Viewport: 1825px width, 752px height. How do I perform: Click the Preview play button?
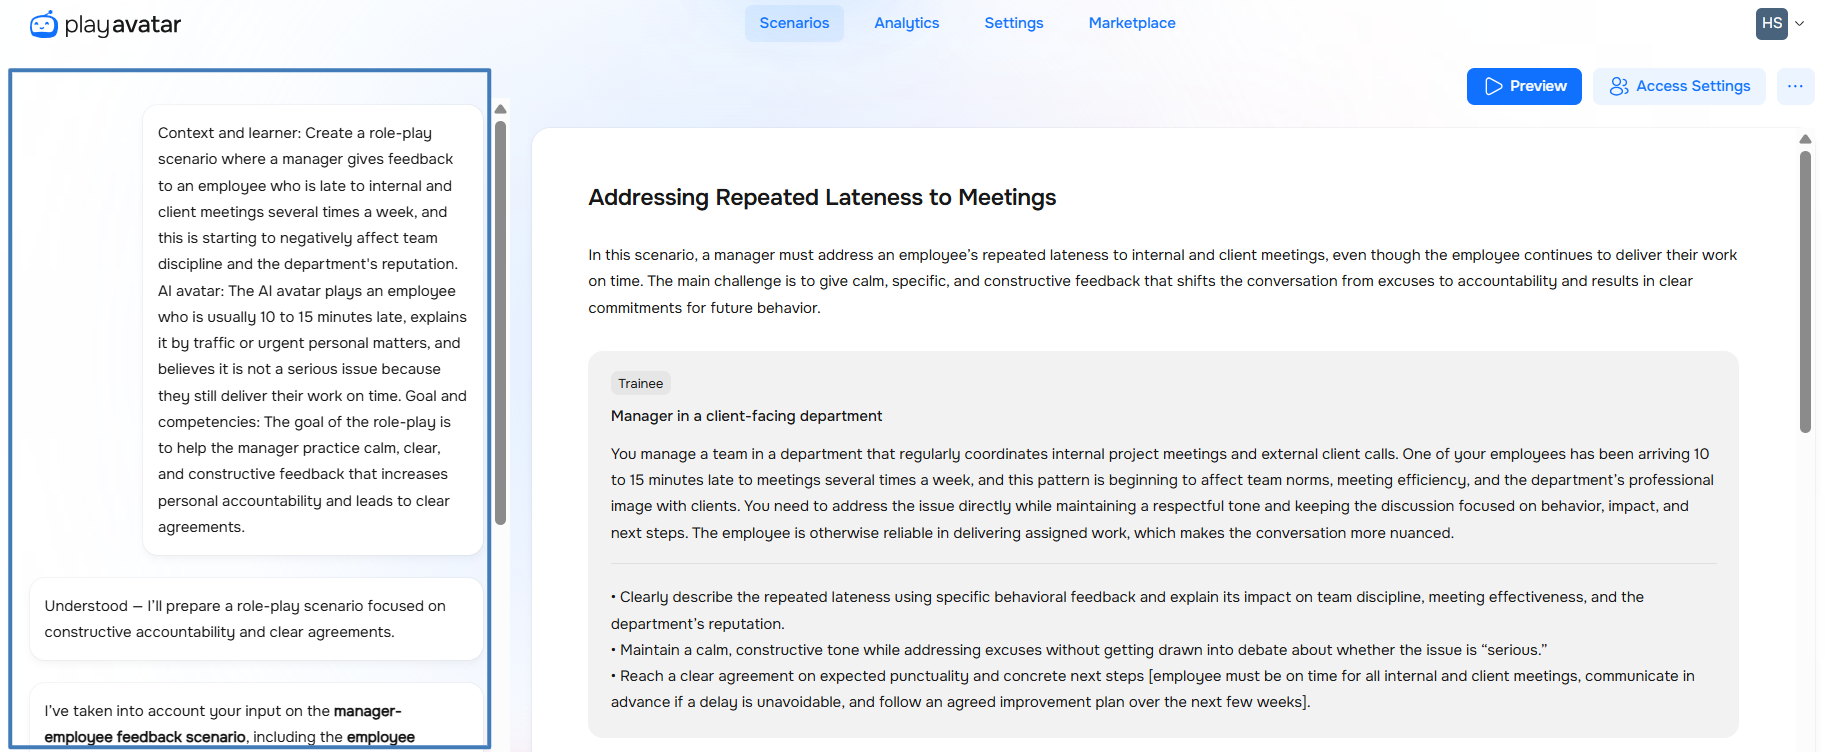pyautogui.click(x=1524, y=86)
